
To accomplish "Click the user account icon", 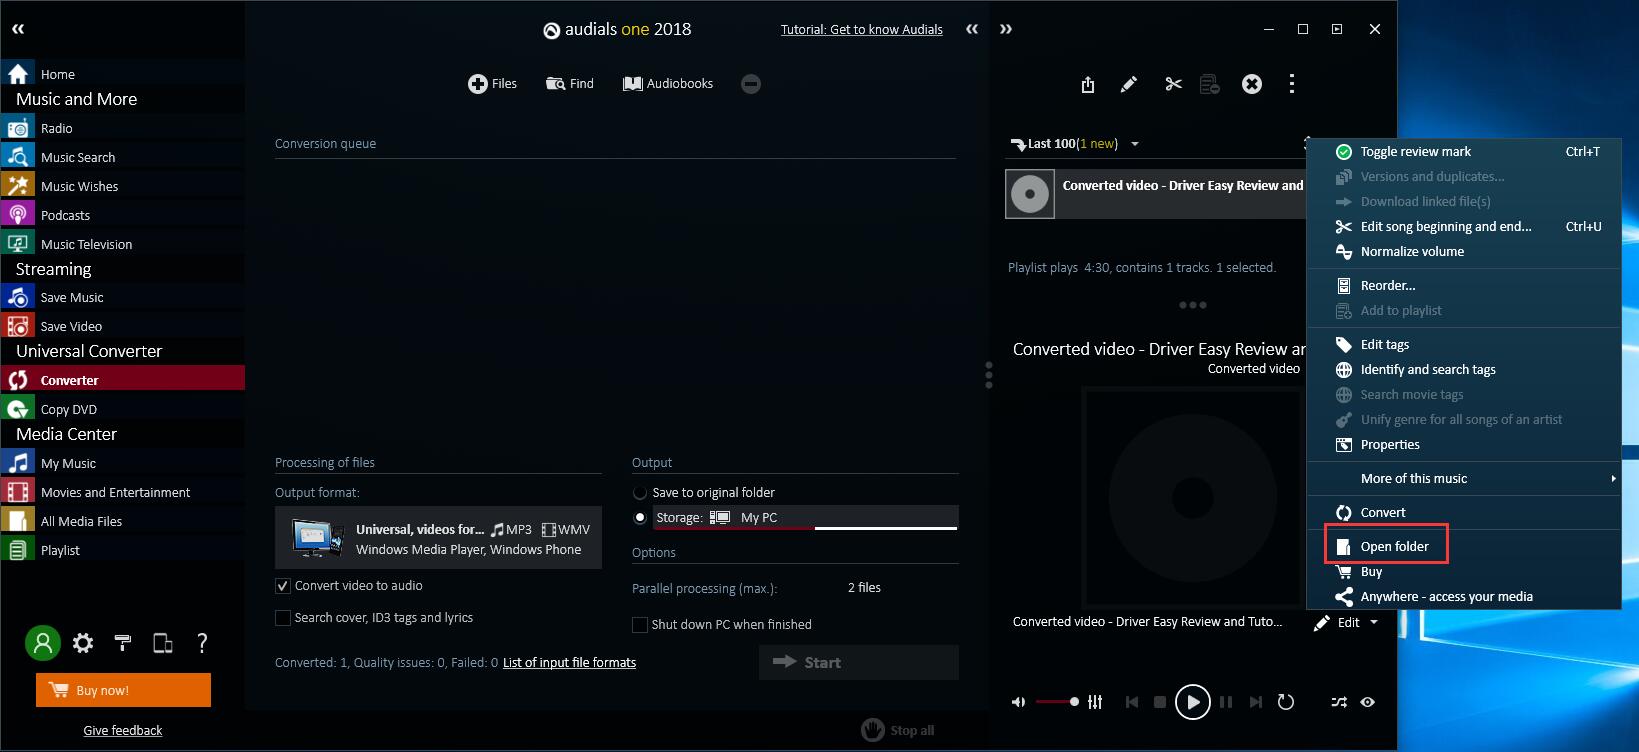I will click(43, 643).
